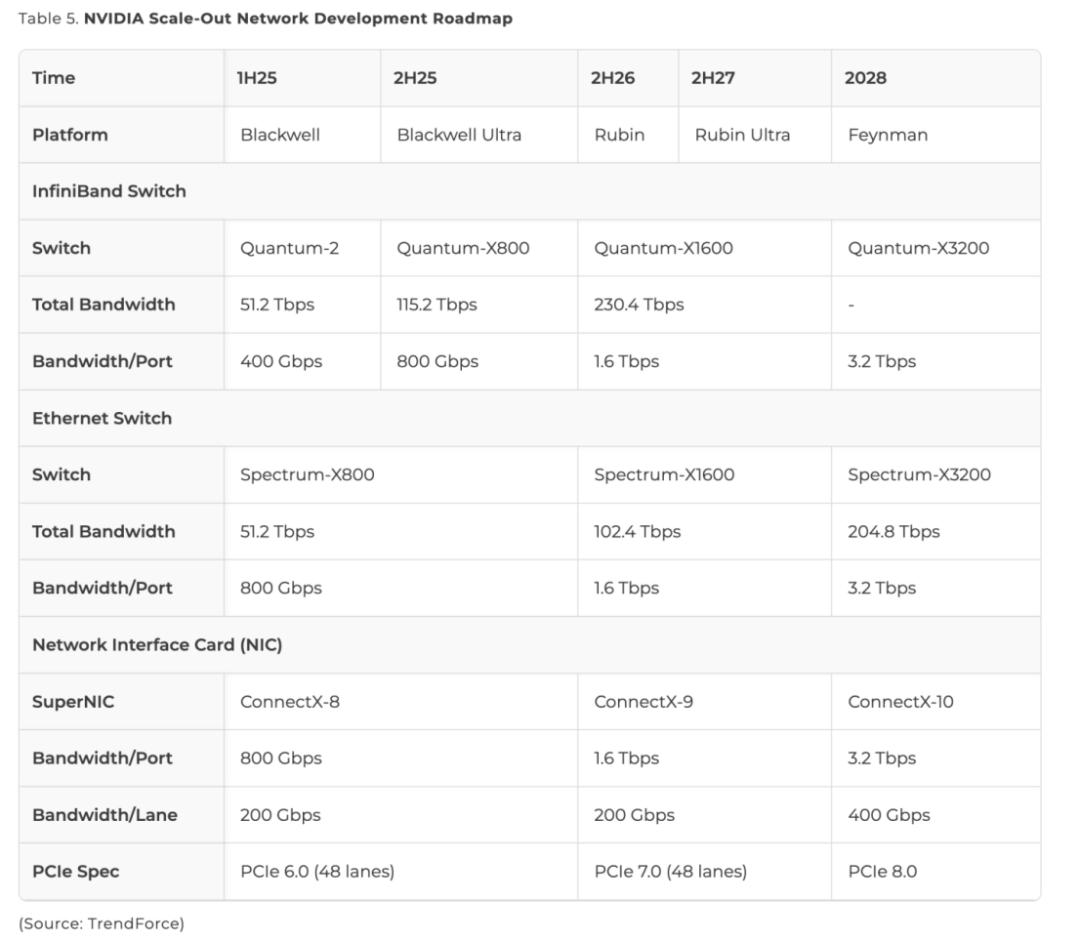Select the PCIe 6.0 (48 lanes) cell

pyautogui.click(x=317, y=872)
